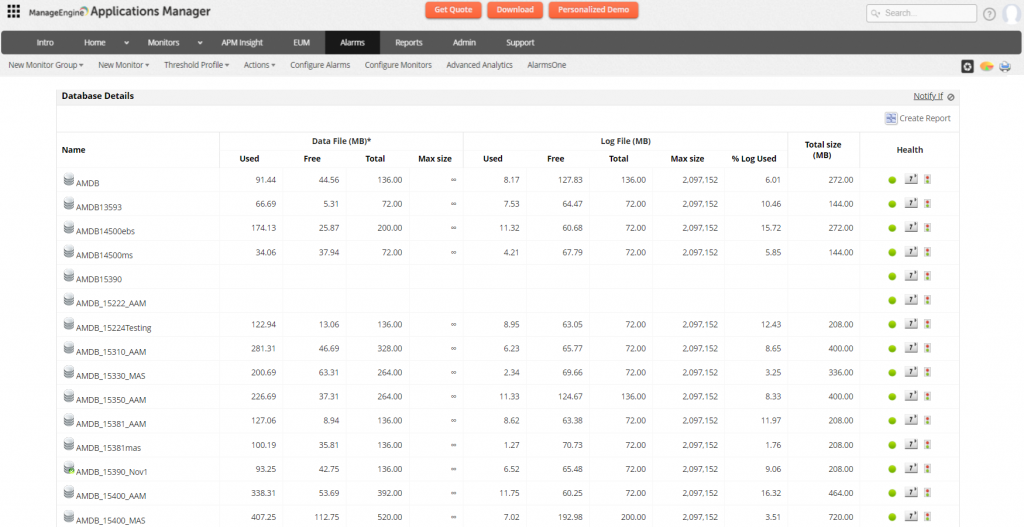Expand the Home menu arrow
Viewport: 1024px width, 527px height.
tap(126, 43)
